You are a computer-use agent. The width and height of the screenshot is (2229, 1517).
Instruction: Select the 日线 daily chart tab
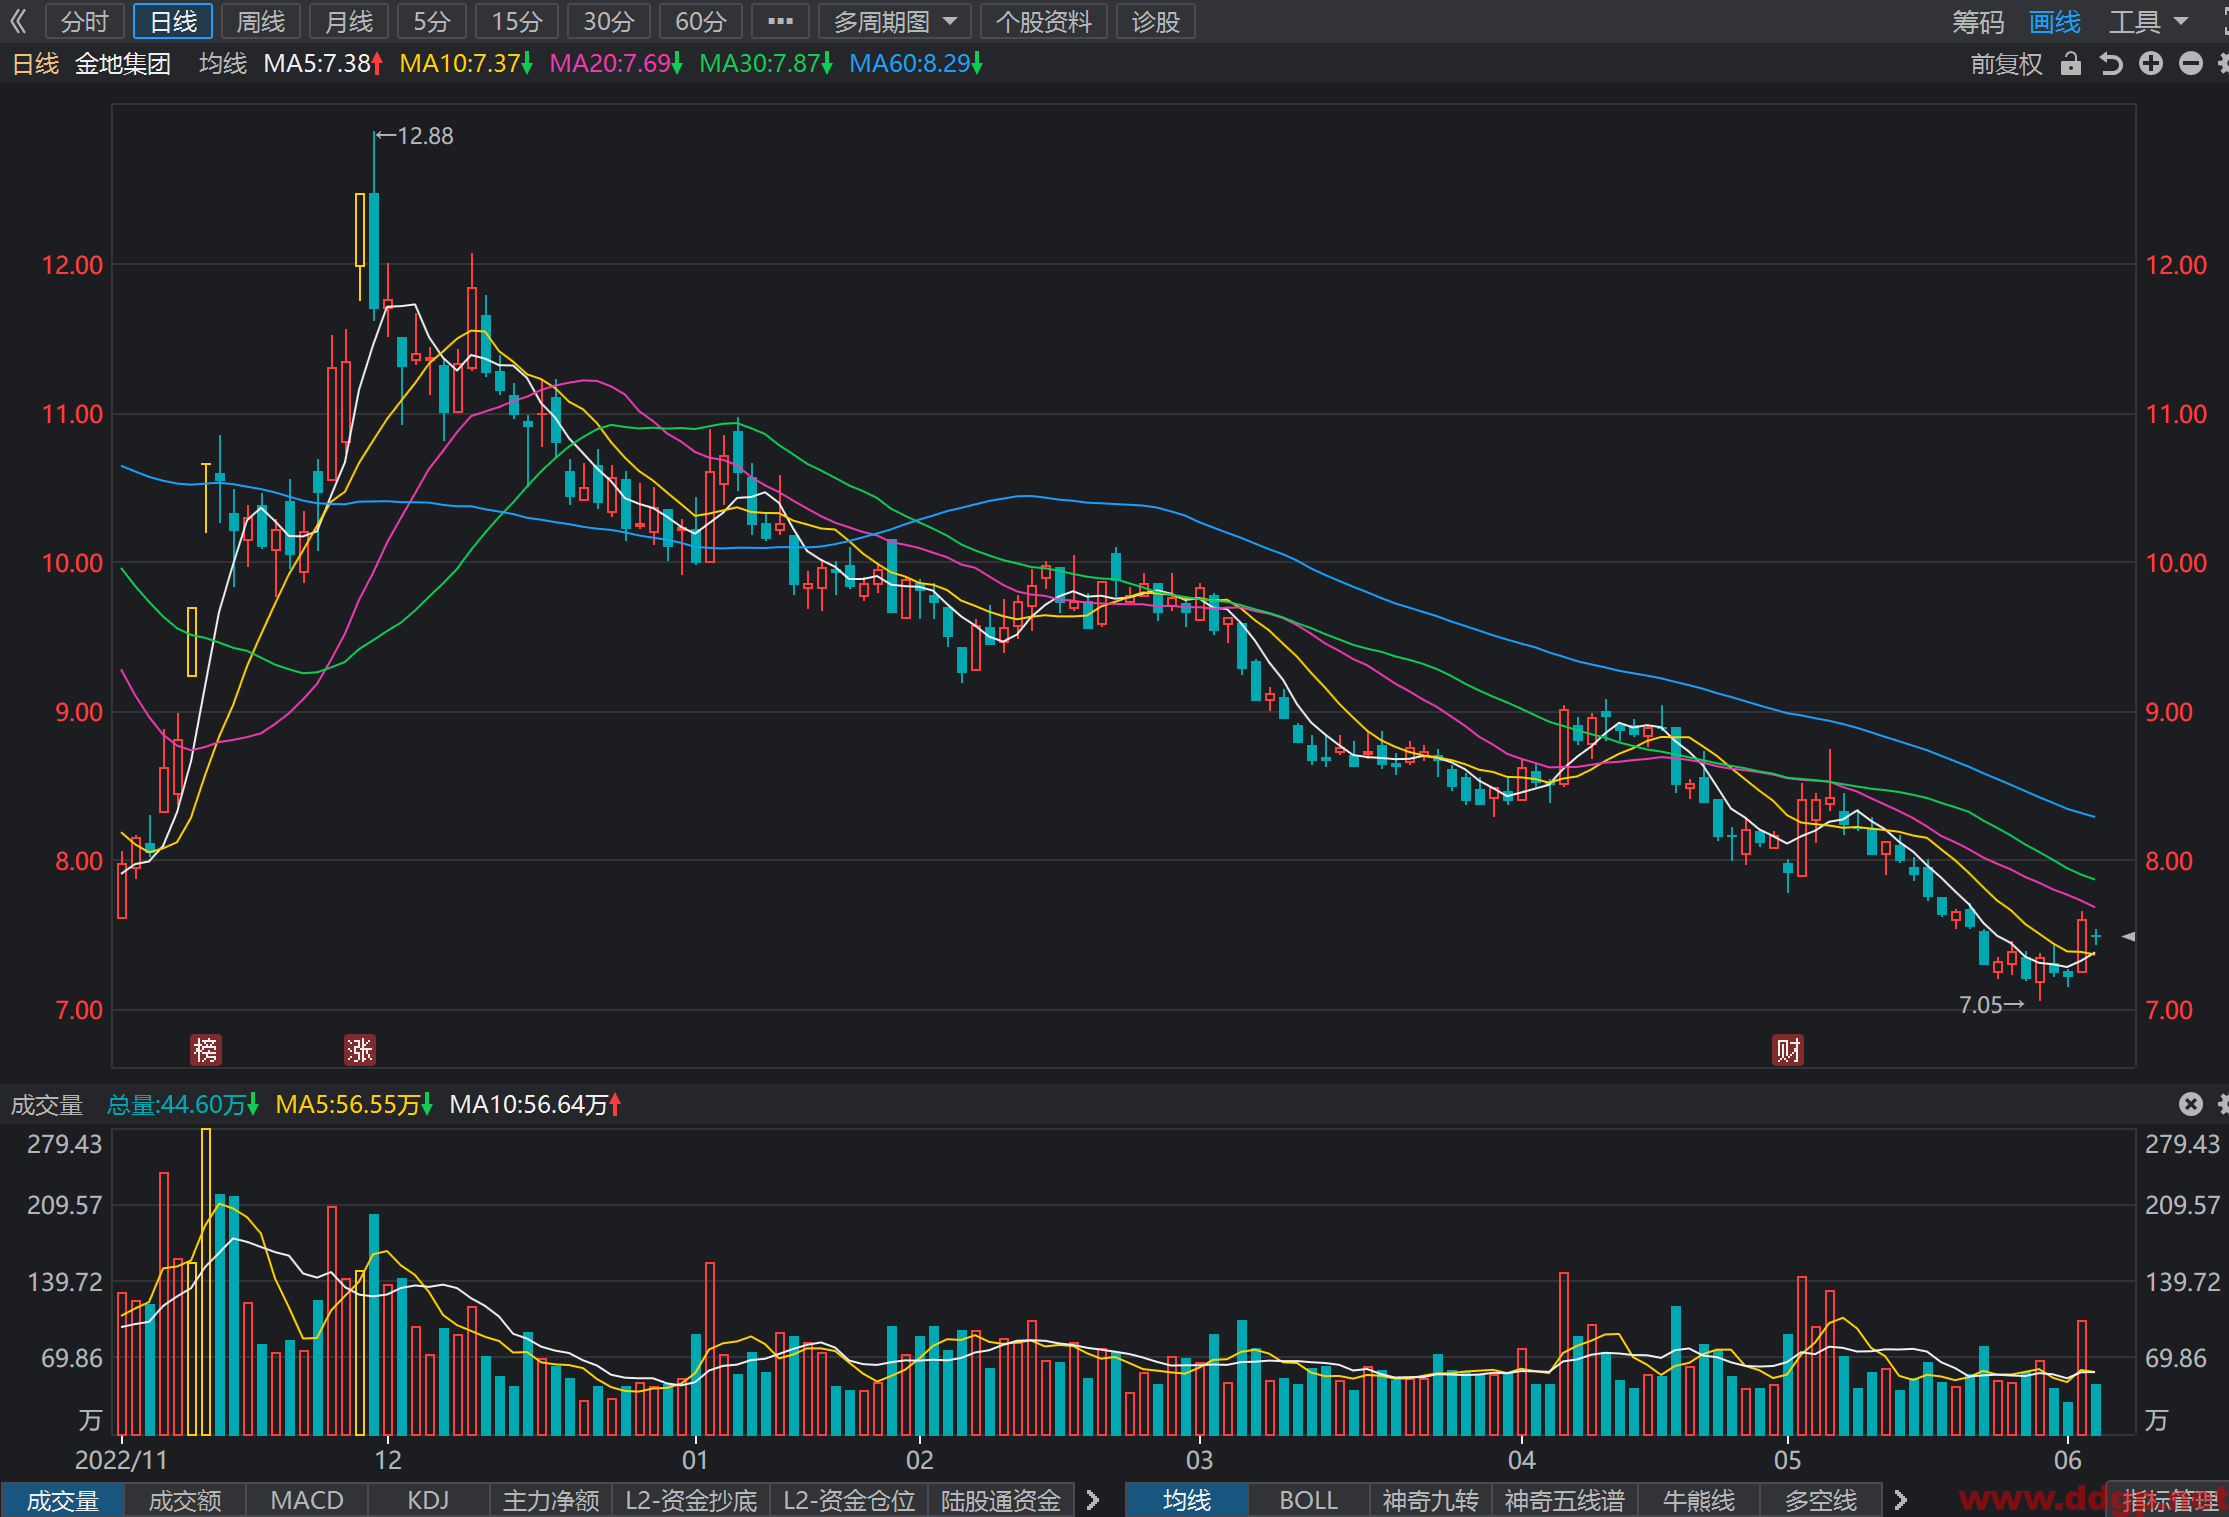coord(173,21)
